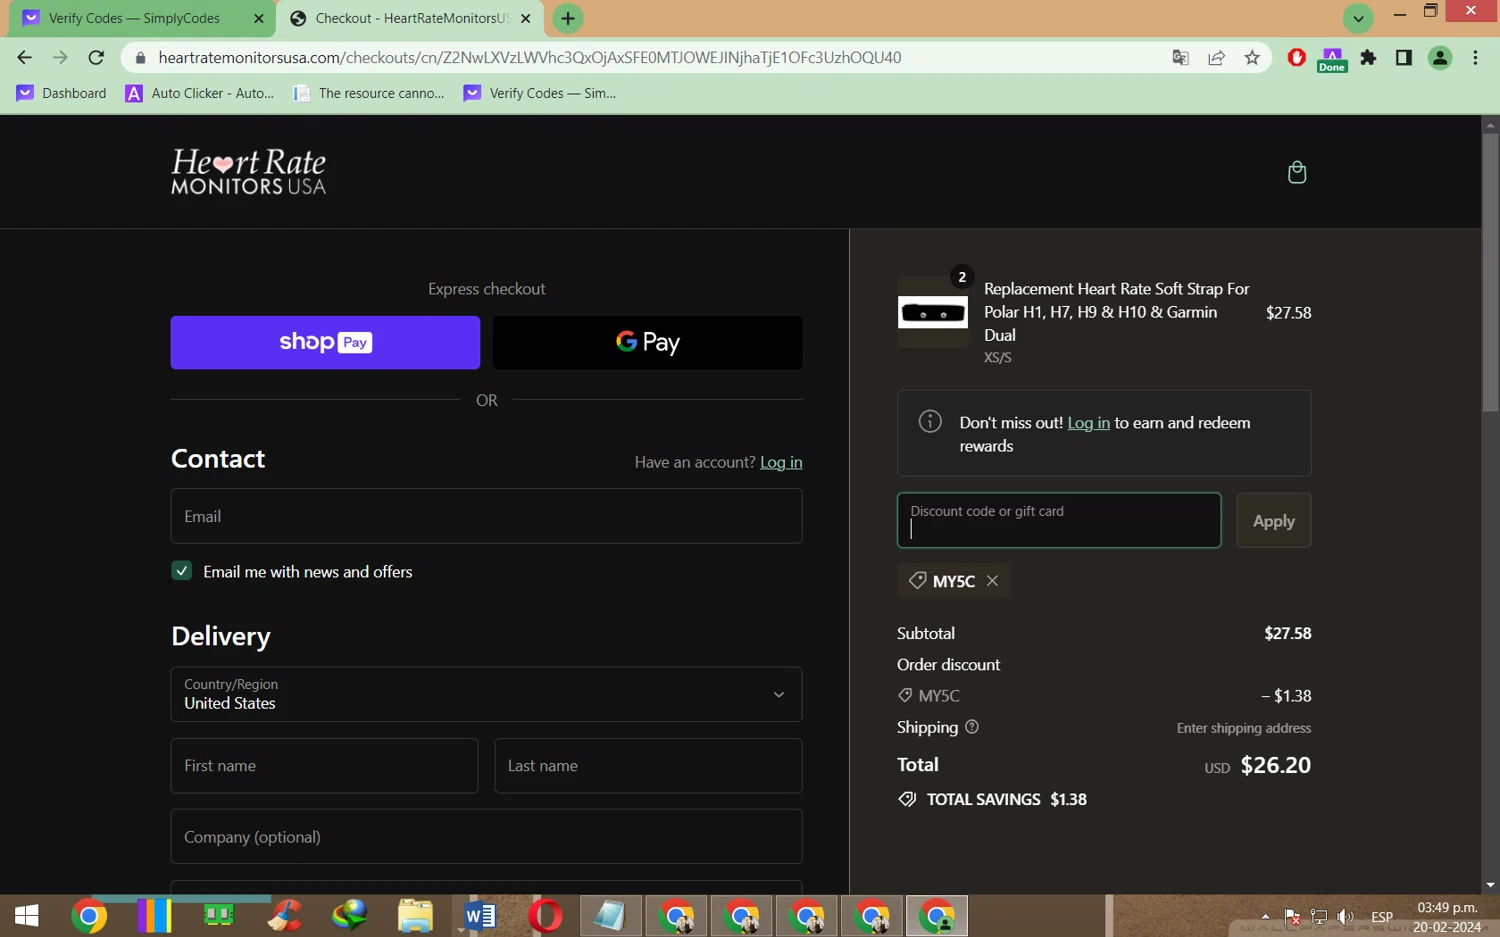Go back using the browser back arrow
1500x937 pixels.
click(25, 58)
